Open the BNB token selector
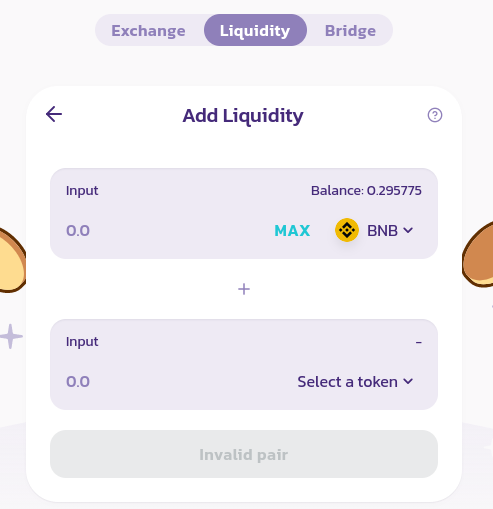Screen dimensions: 493x509 [374, 230]
